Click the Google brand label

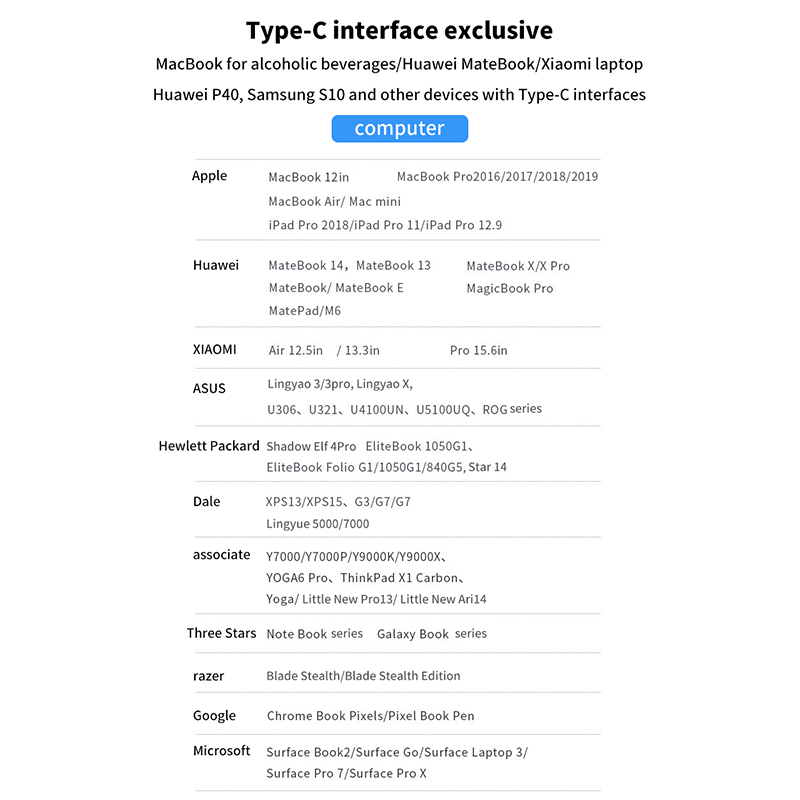coord(215,716)
